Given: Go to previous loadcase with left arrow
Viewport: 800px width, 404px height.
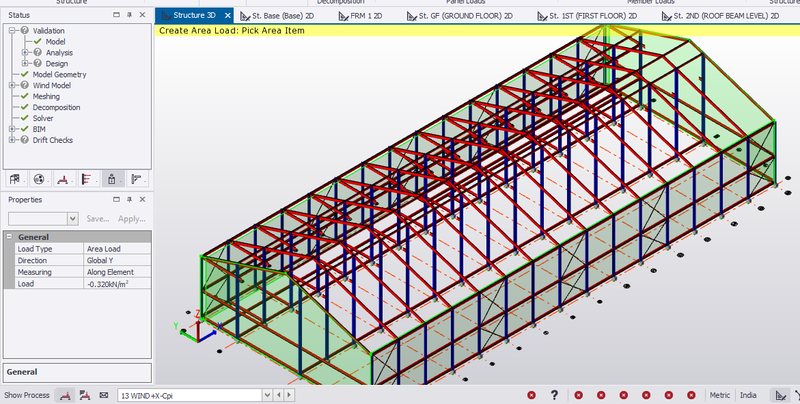Looking at the screenshot, I should click(x=279, y=395).
